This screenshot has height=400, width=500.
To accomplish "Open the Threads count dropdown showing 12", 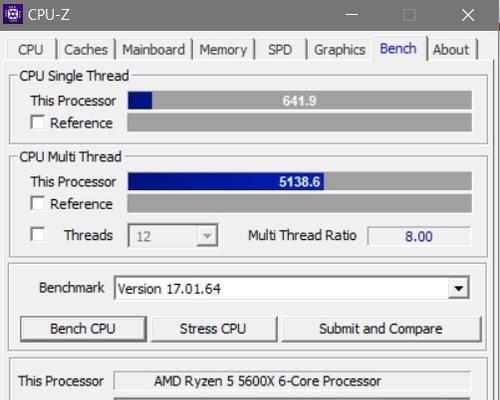I will click(173, 236).
